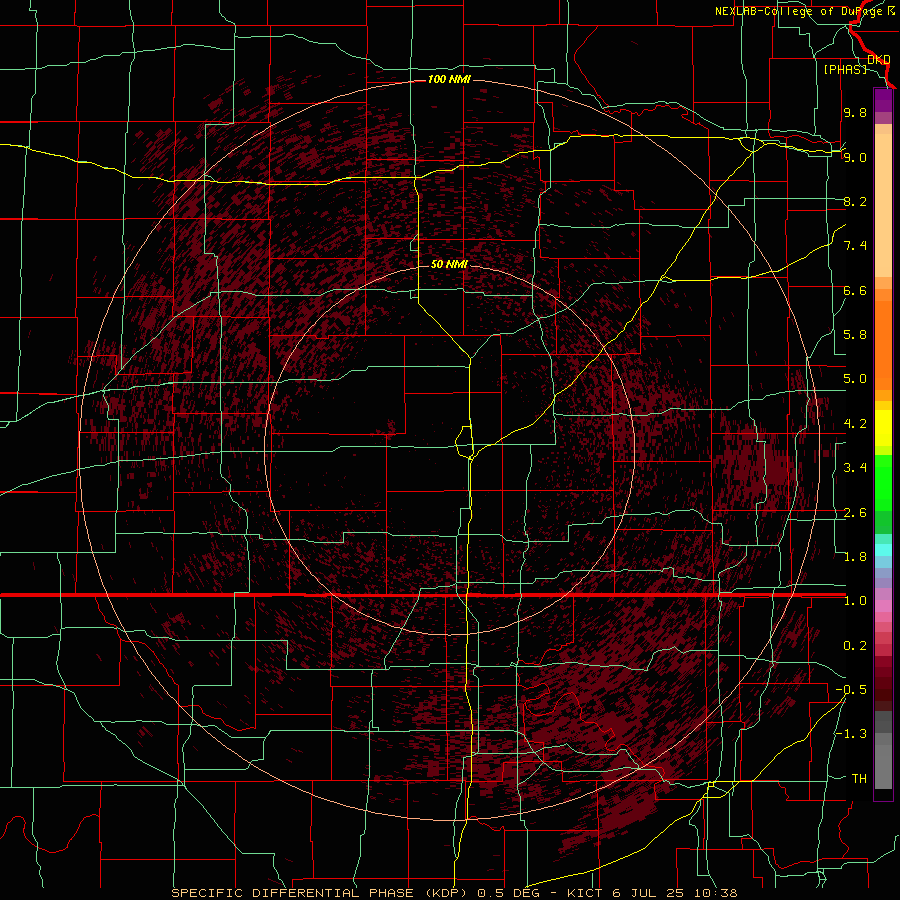Pick the bright green color bar segment
Image resolution: width=900 pixels, height=900 pixels.
tap(883, 481)
